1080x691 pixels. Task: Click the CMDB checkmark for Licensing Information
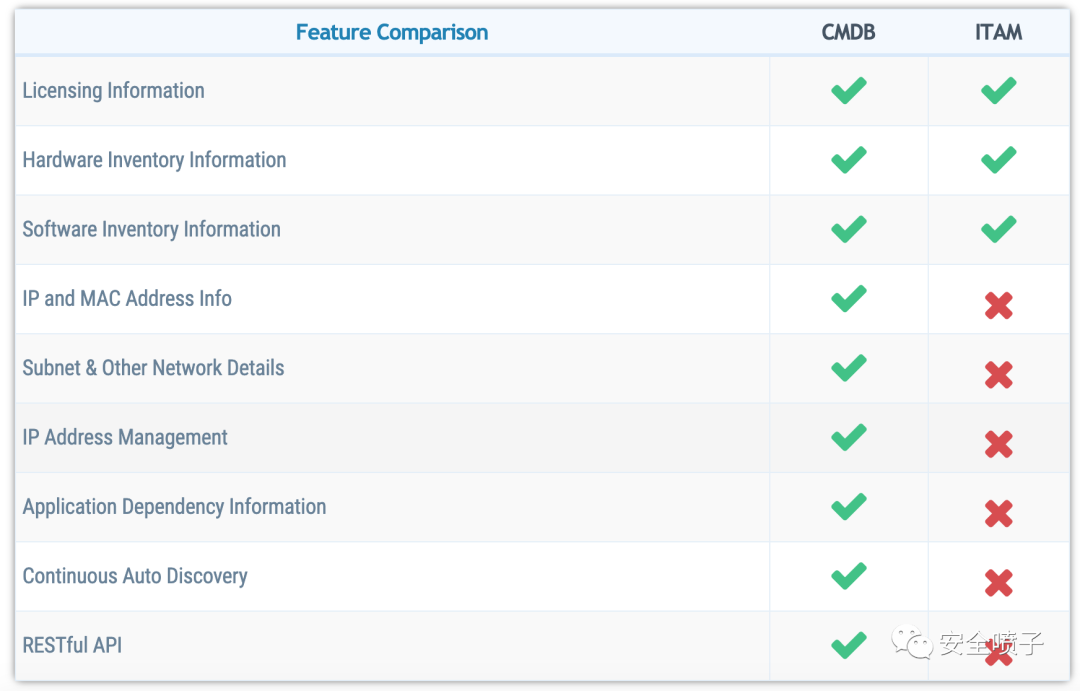point(848,91)
